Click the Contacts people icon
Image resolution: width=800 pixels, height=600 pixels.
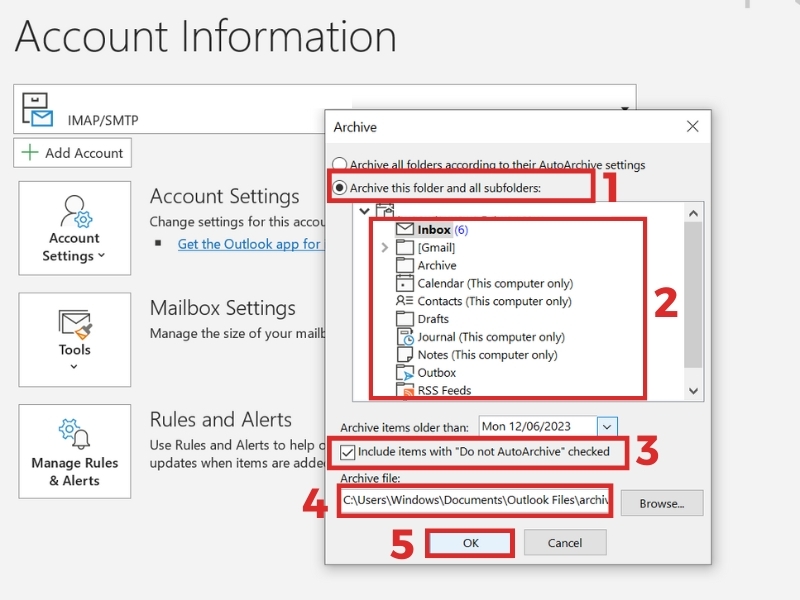pos(405,301)
